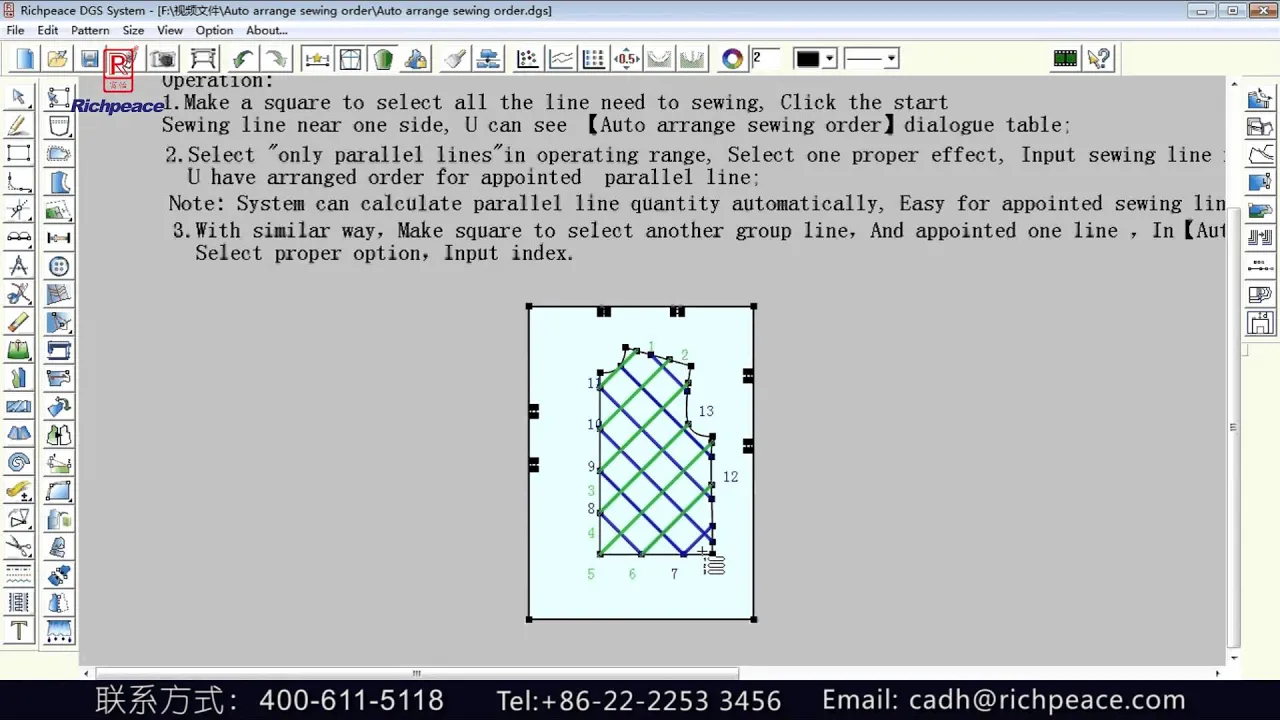The height and width of the screenshot is (720, 1280).
Task: Click the green Undo arrow
Action: (242, 59)
